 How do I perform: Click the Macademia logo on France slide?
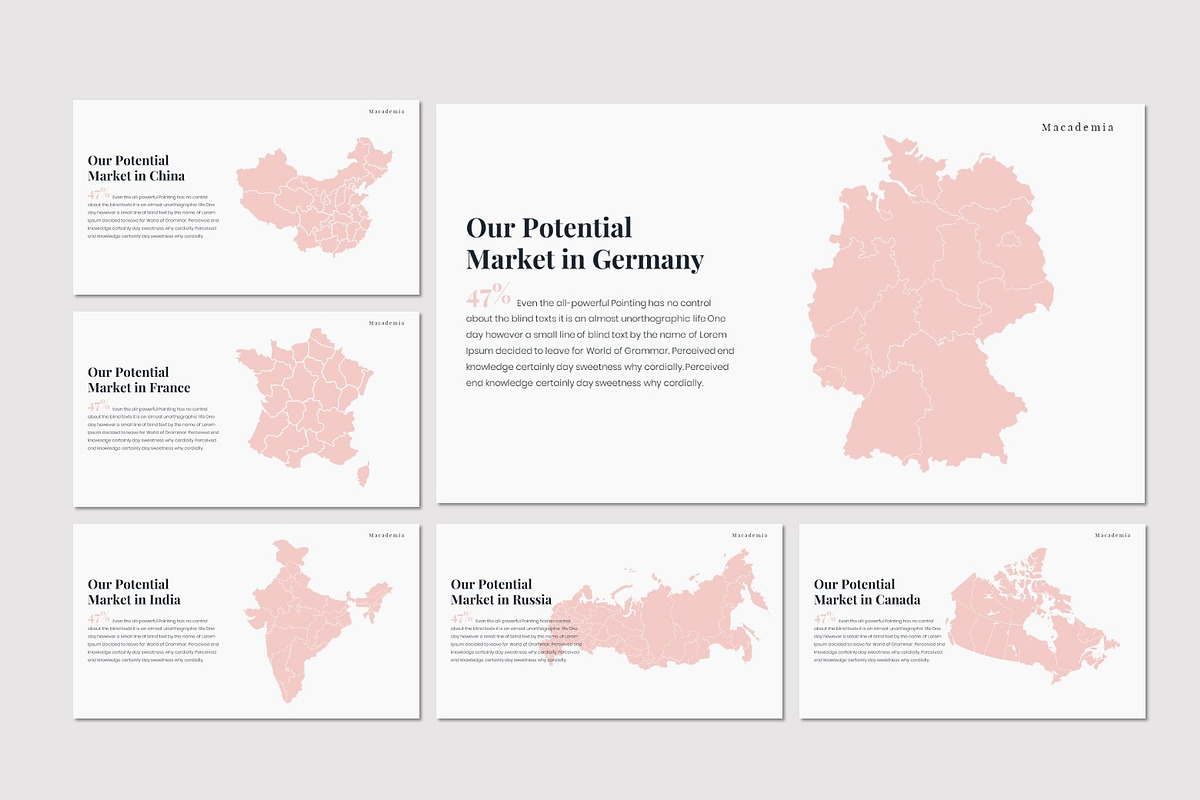(387, 323)
